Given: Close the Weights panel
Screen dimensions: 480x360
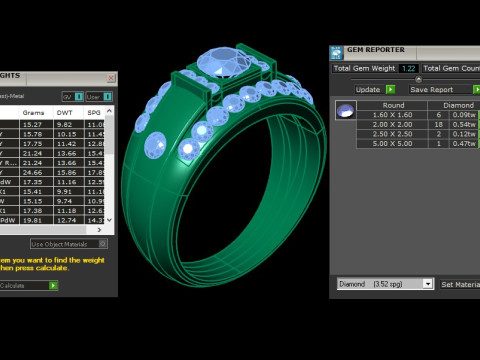Looking at the screenshot, I should (111, 78).
